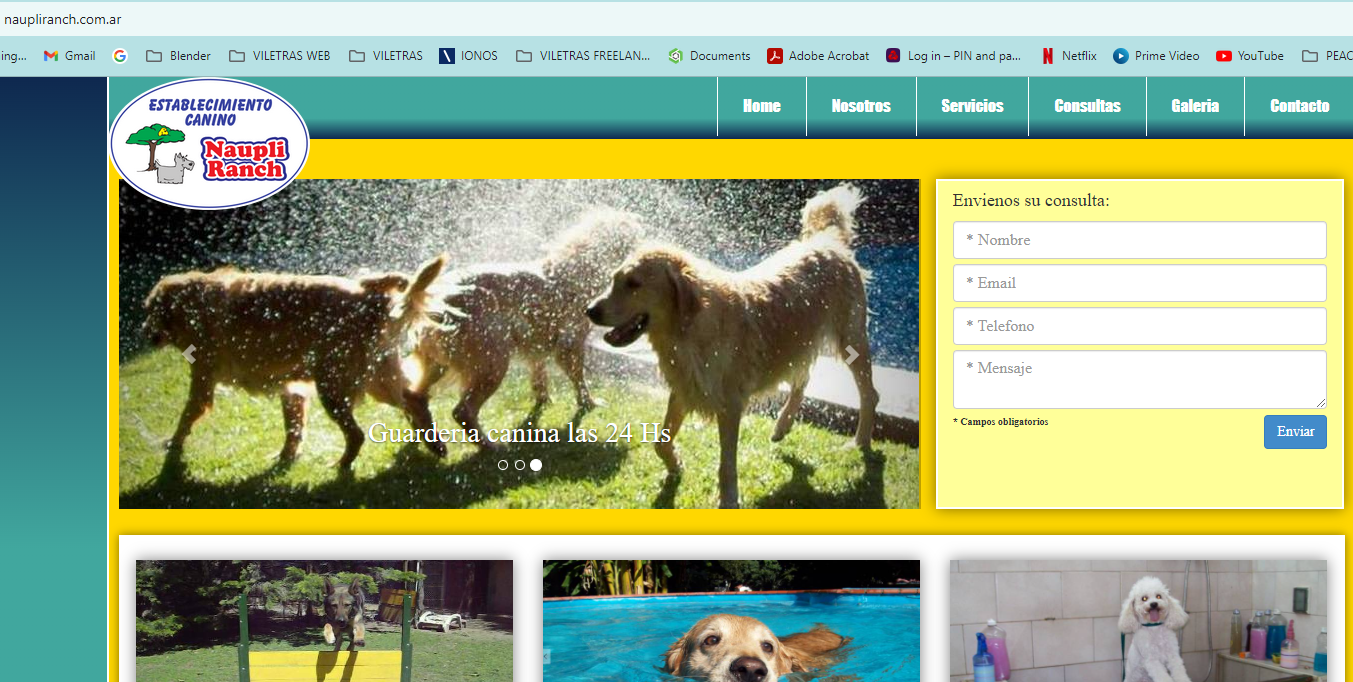This screenshot has height=682, width=1353.
Task: Click the "Envienos su consulta:" heading
Action: (x=1031, y=200)
